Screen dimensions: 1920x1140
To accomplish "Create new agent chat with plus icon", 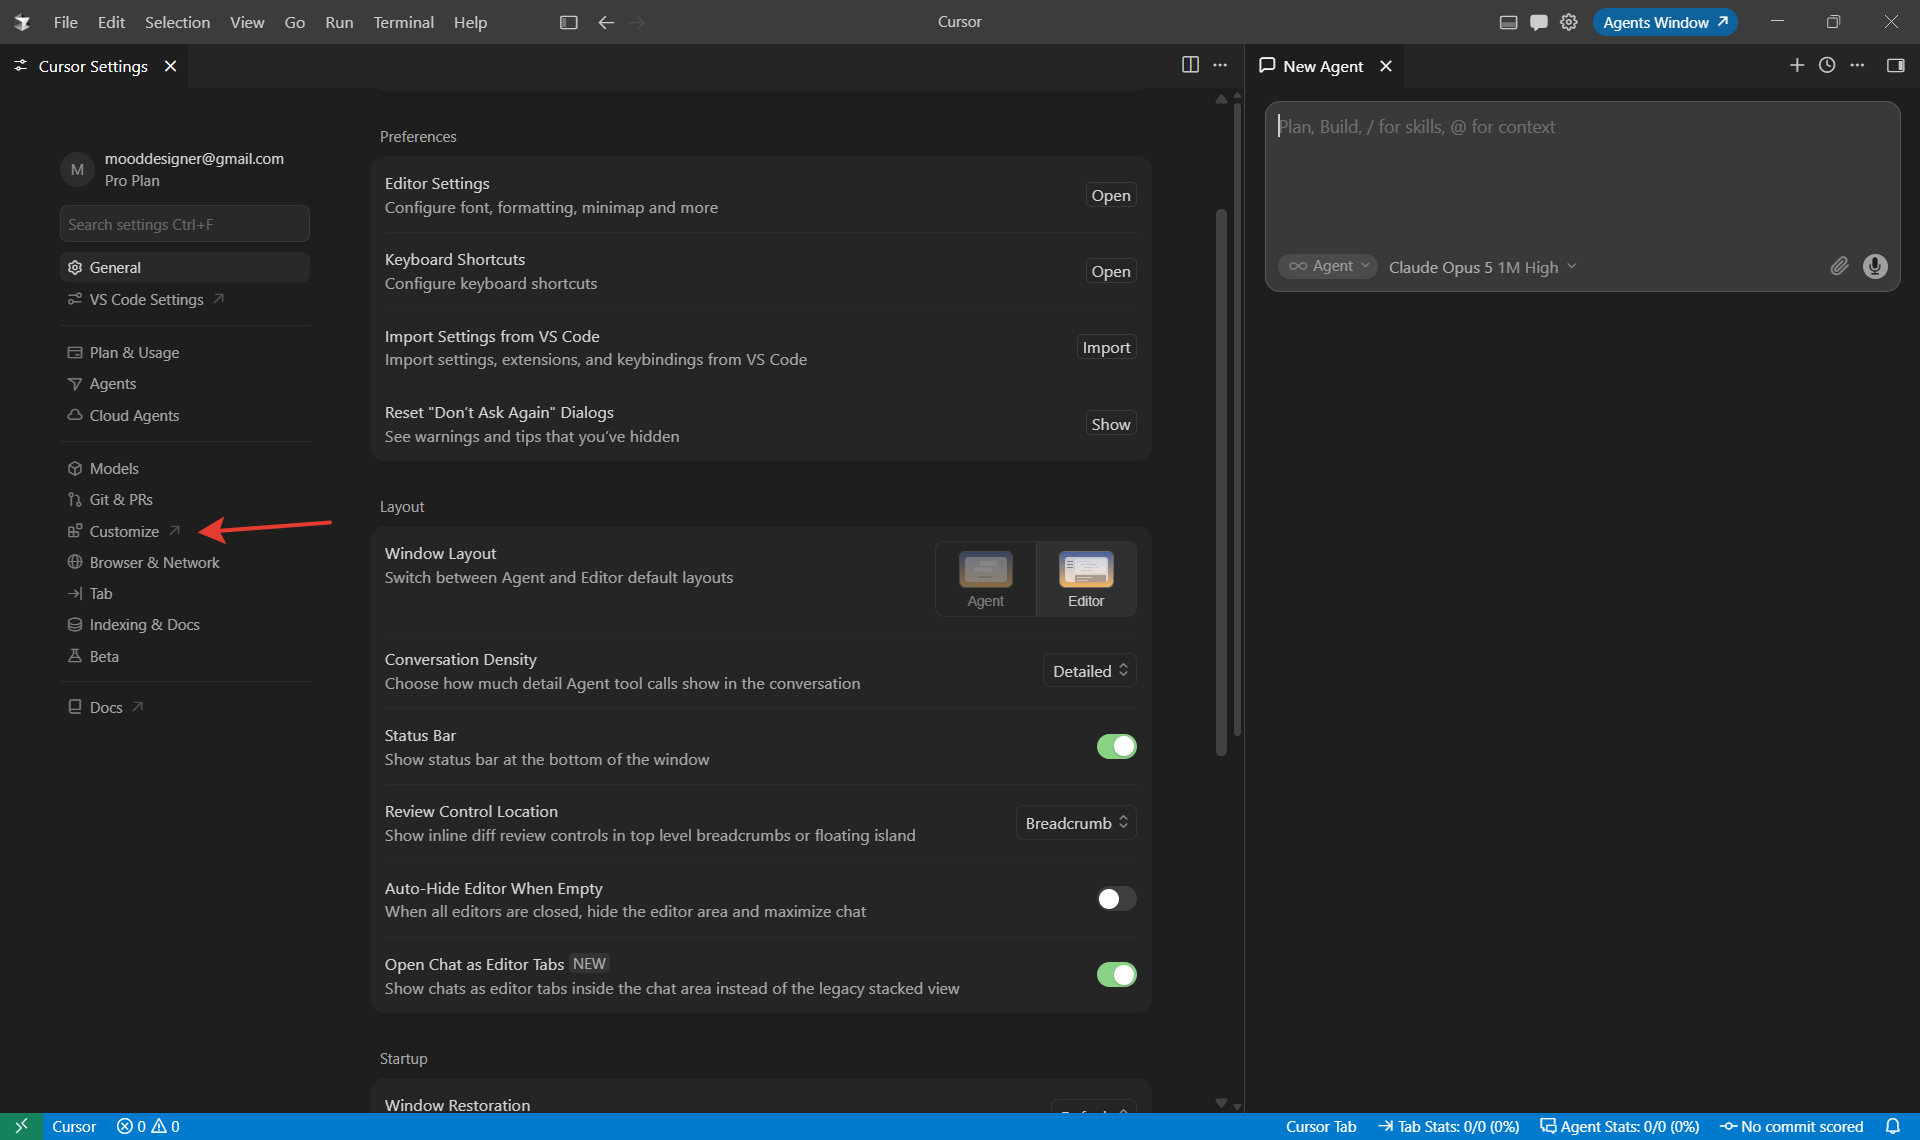I will click(x=1797, y=65).
